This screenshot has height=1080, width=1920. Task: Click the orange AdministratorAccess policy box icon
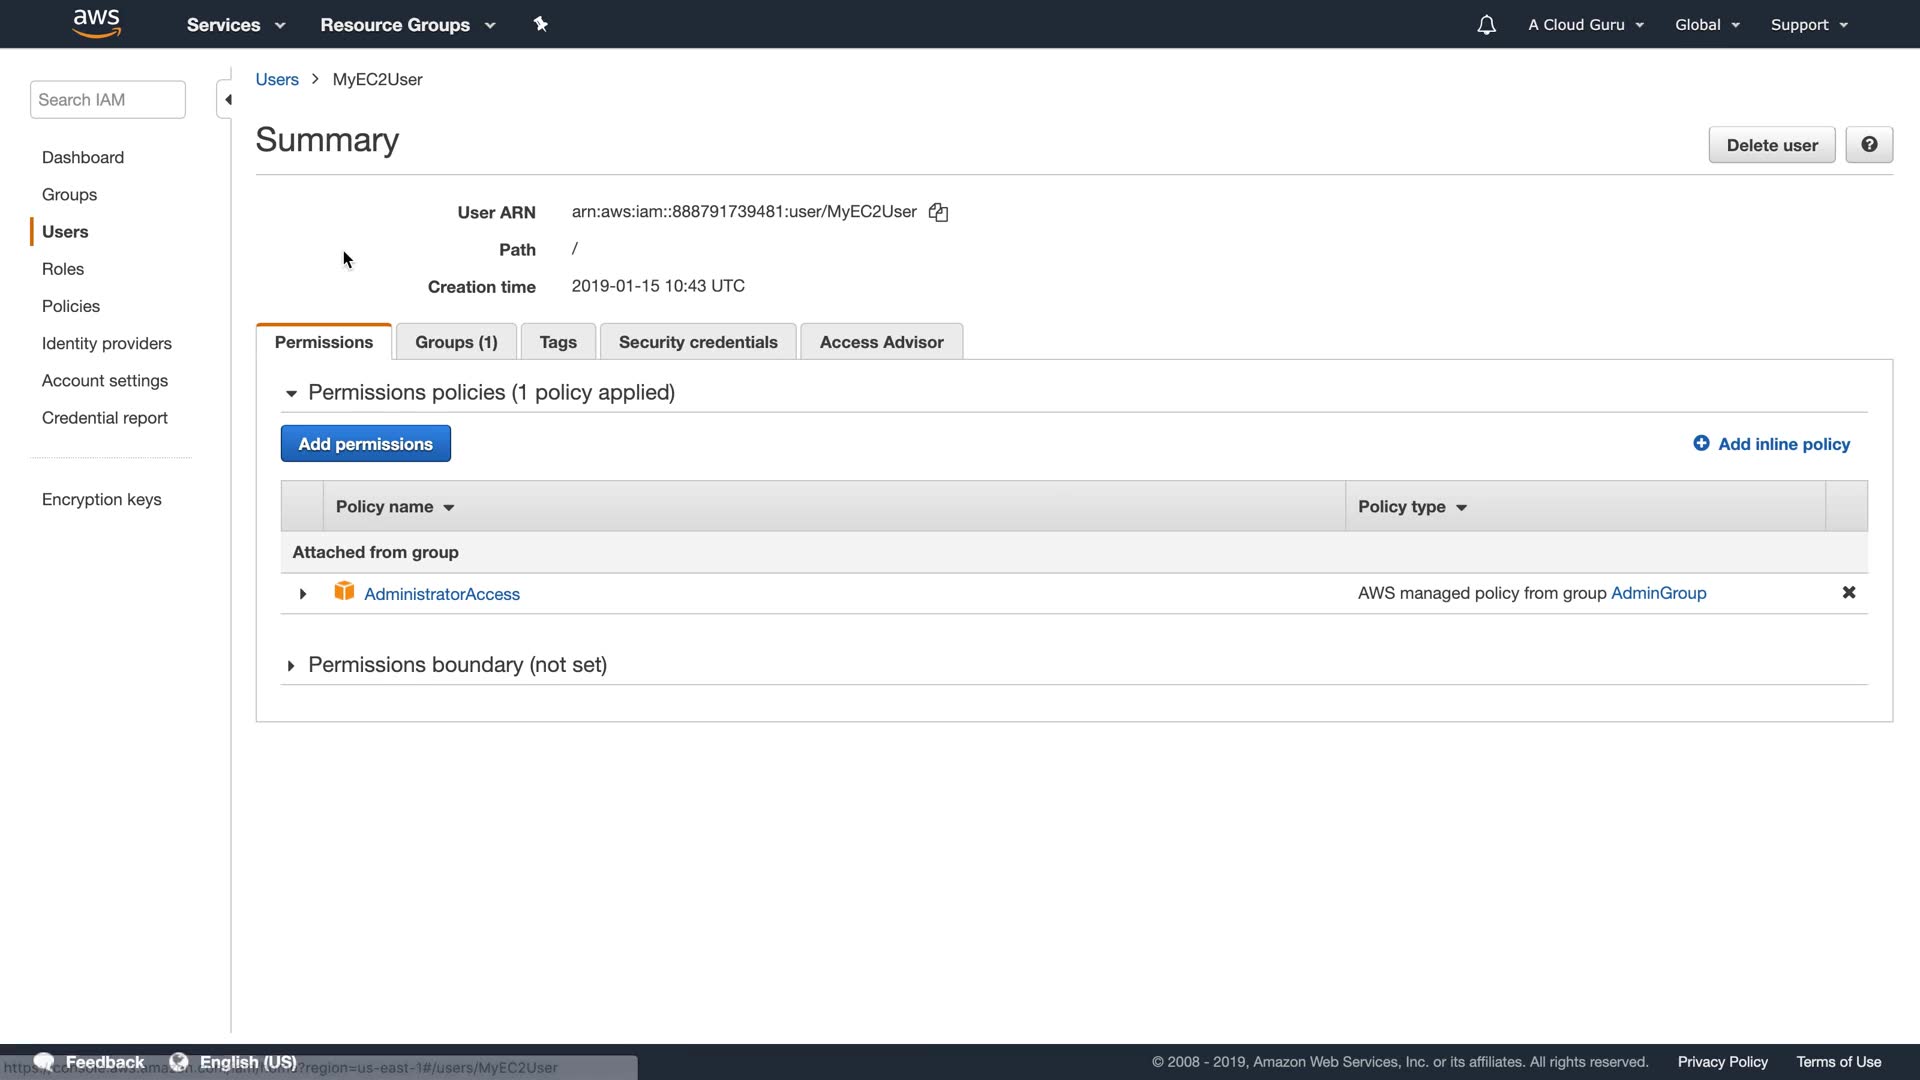pos(344,592)
